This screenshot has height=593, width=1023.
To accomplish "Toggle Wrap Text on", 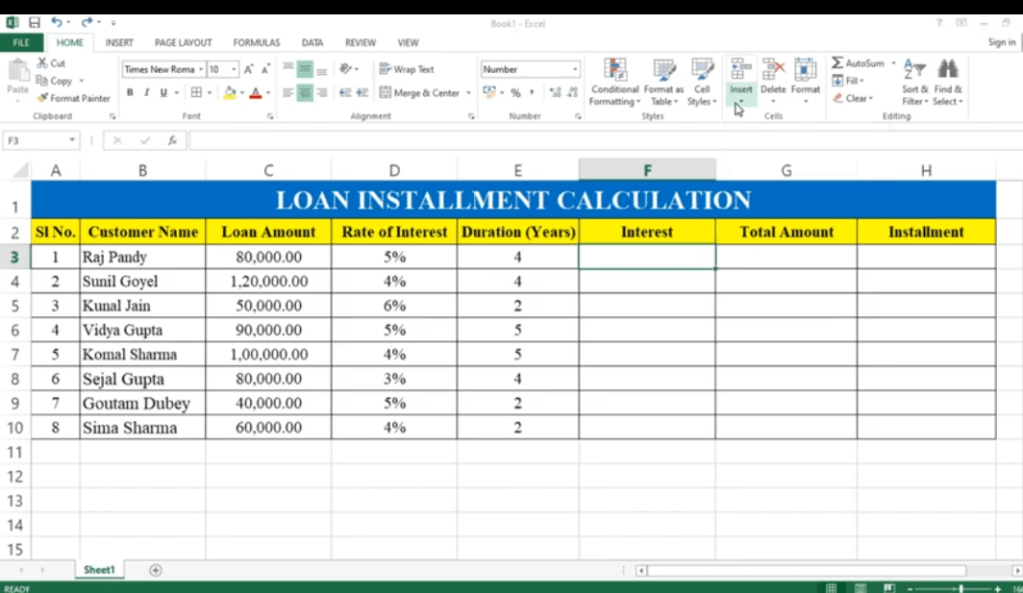I will [x=406, y=69].
